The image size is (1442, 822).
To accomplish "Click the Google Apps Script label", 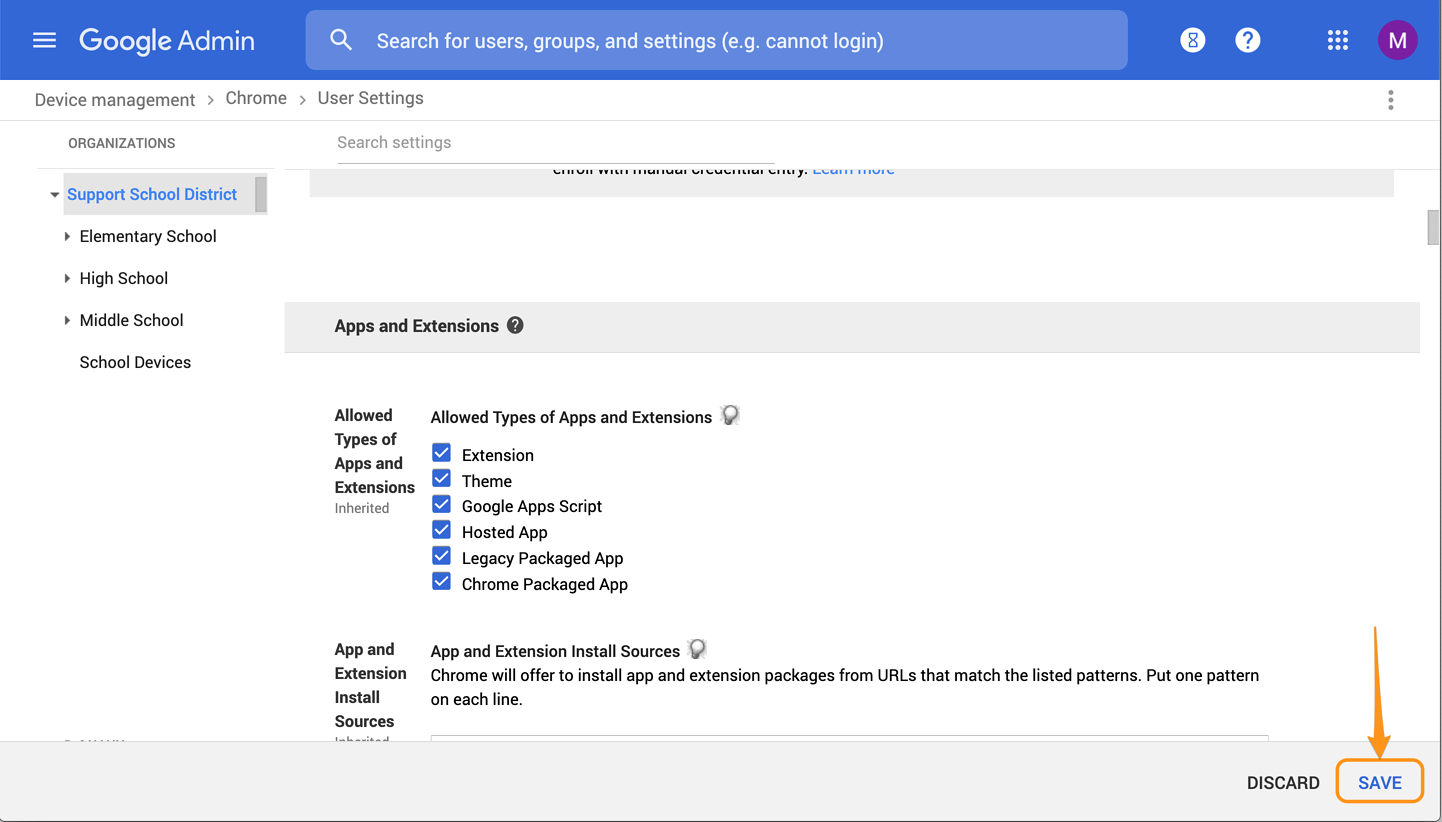I will 532,506.
